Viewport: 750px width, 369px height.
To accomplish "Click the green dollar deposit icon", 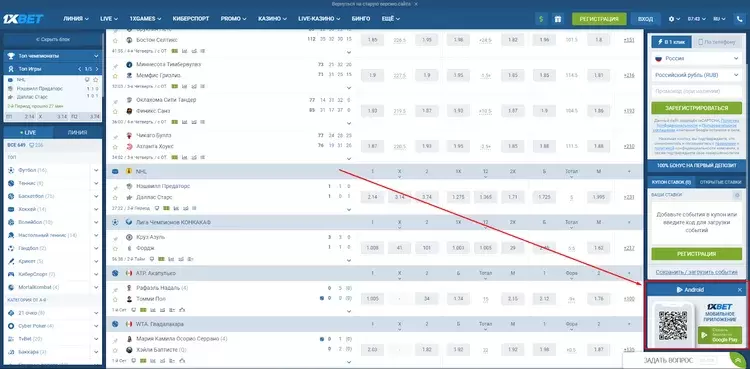I will [x=541, y=19].
